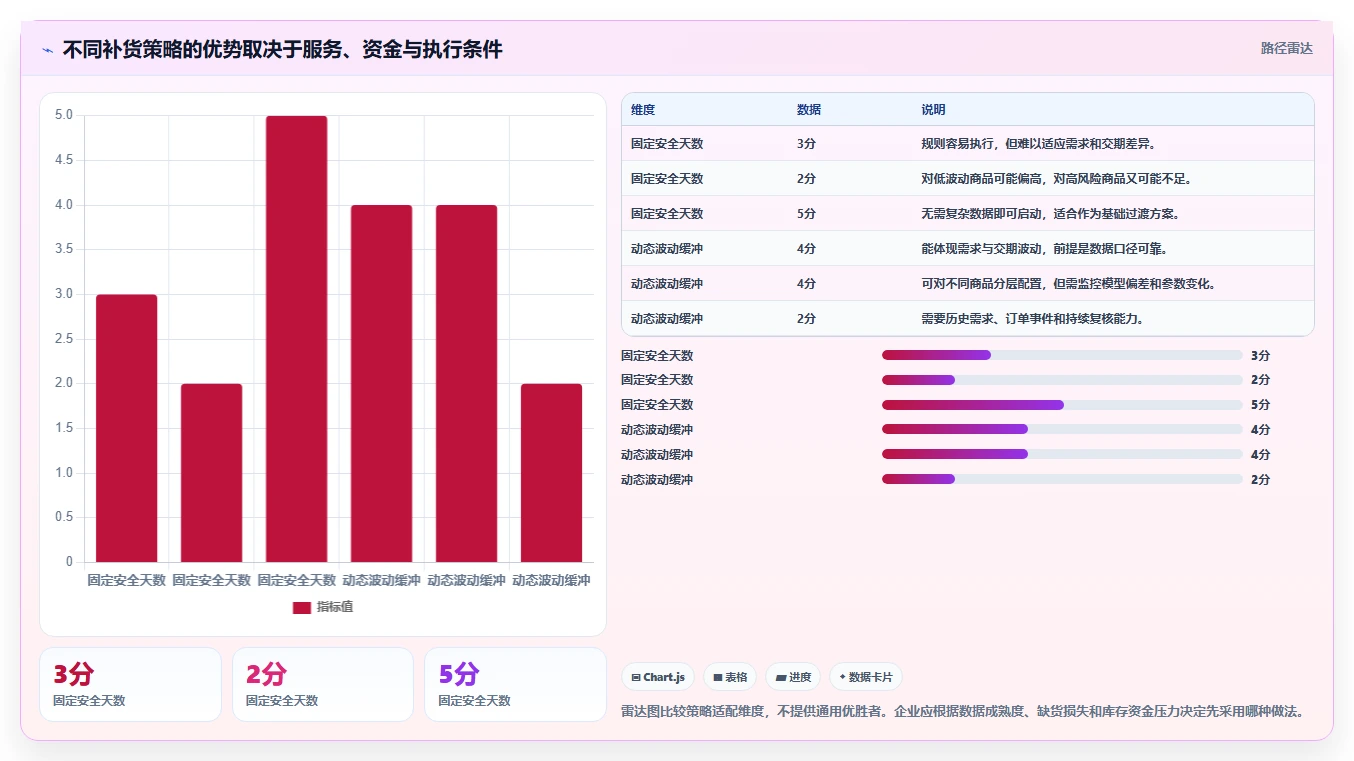Click the row 规则容易执行，但难以适应需求和交期差异
This screenshot has width=1354, height=761.
967,143
